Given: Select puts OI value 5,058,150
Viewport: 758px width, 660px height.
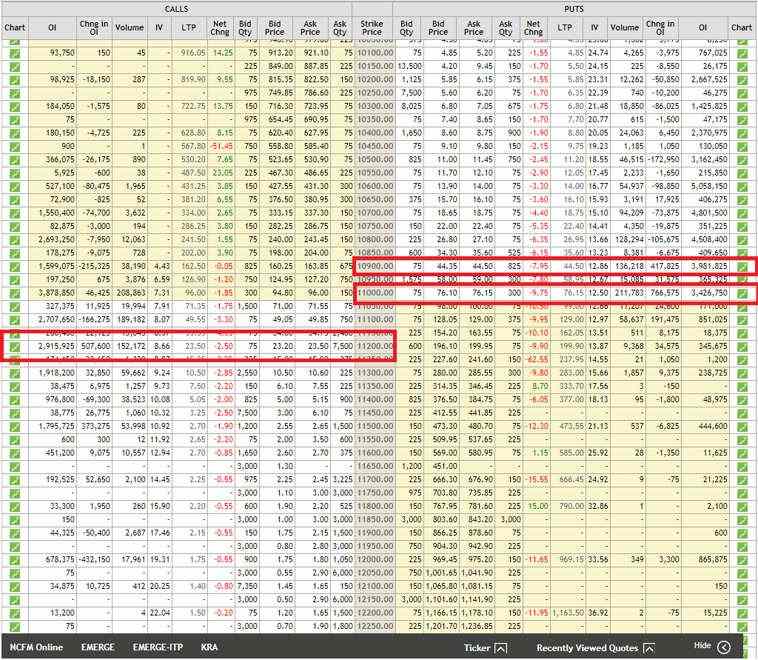Looking at the screenshot, I should coord(709,186).
